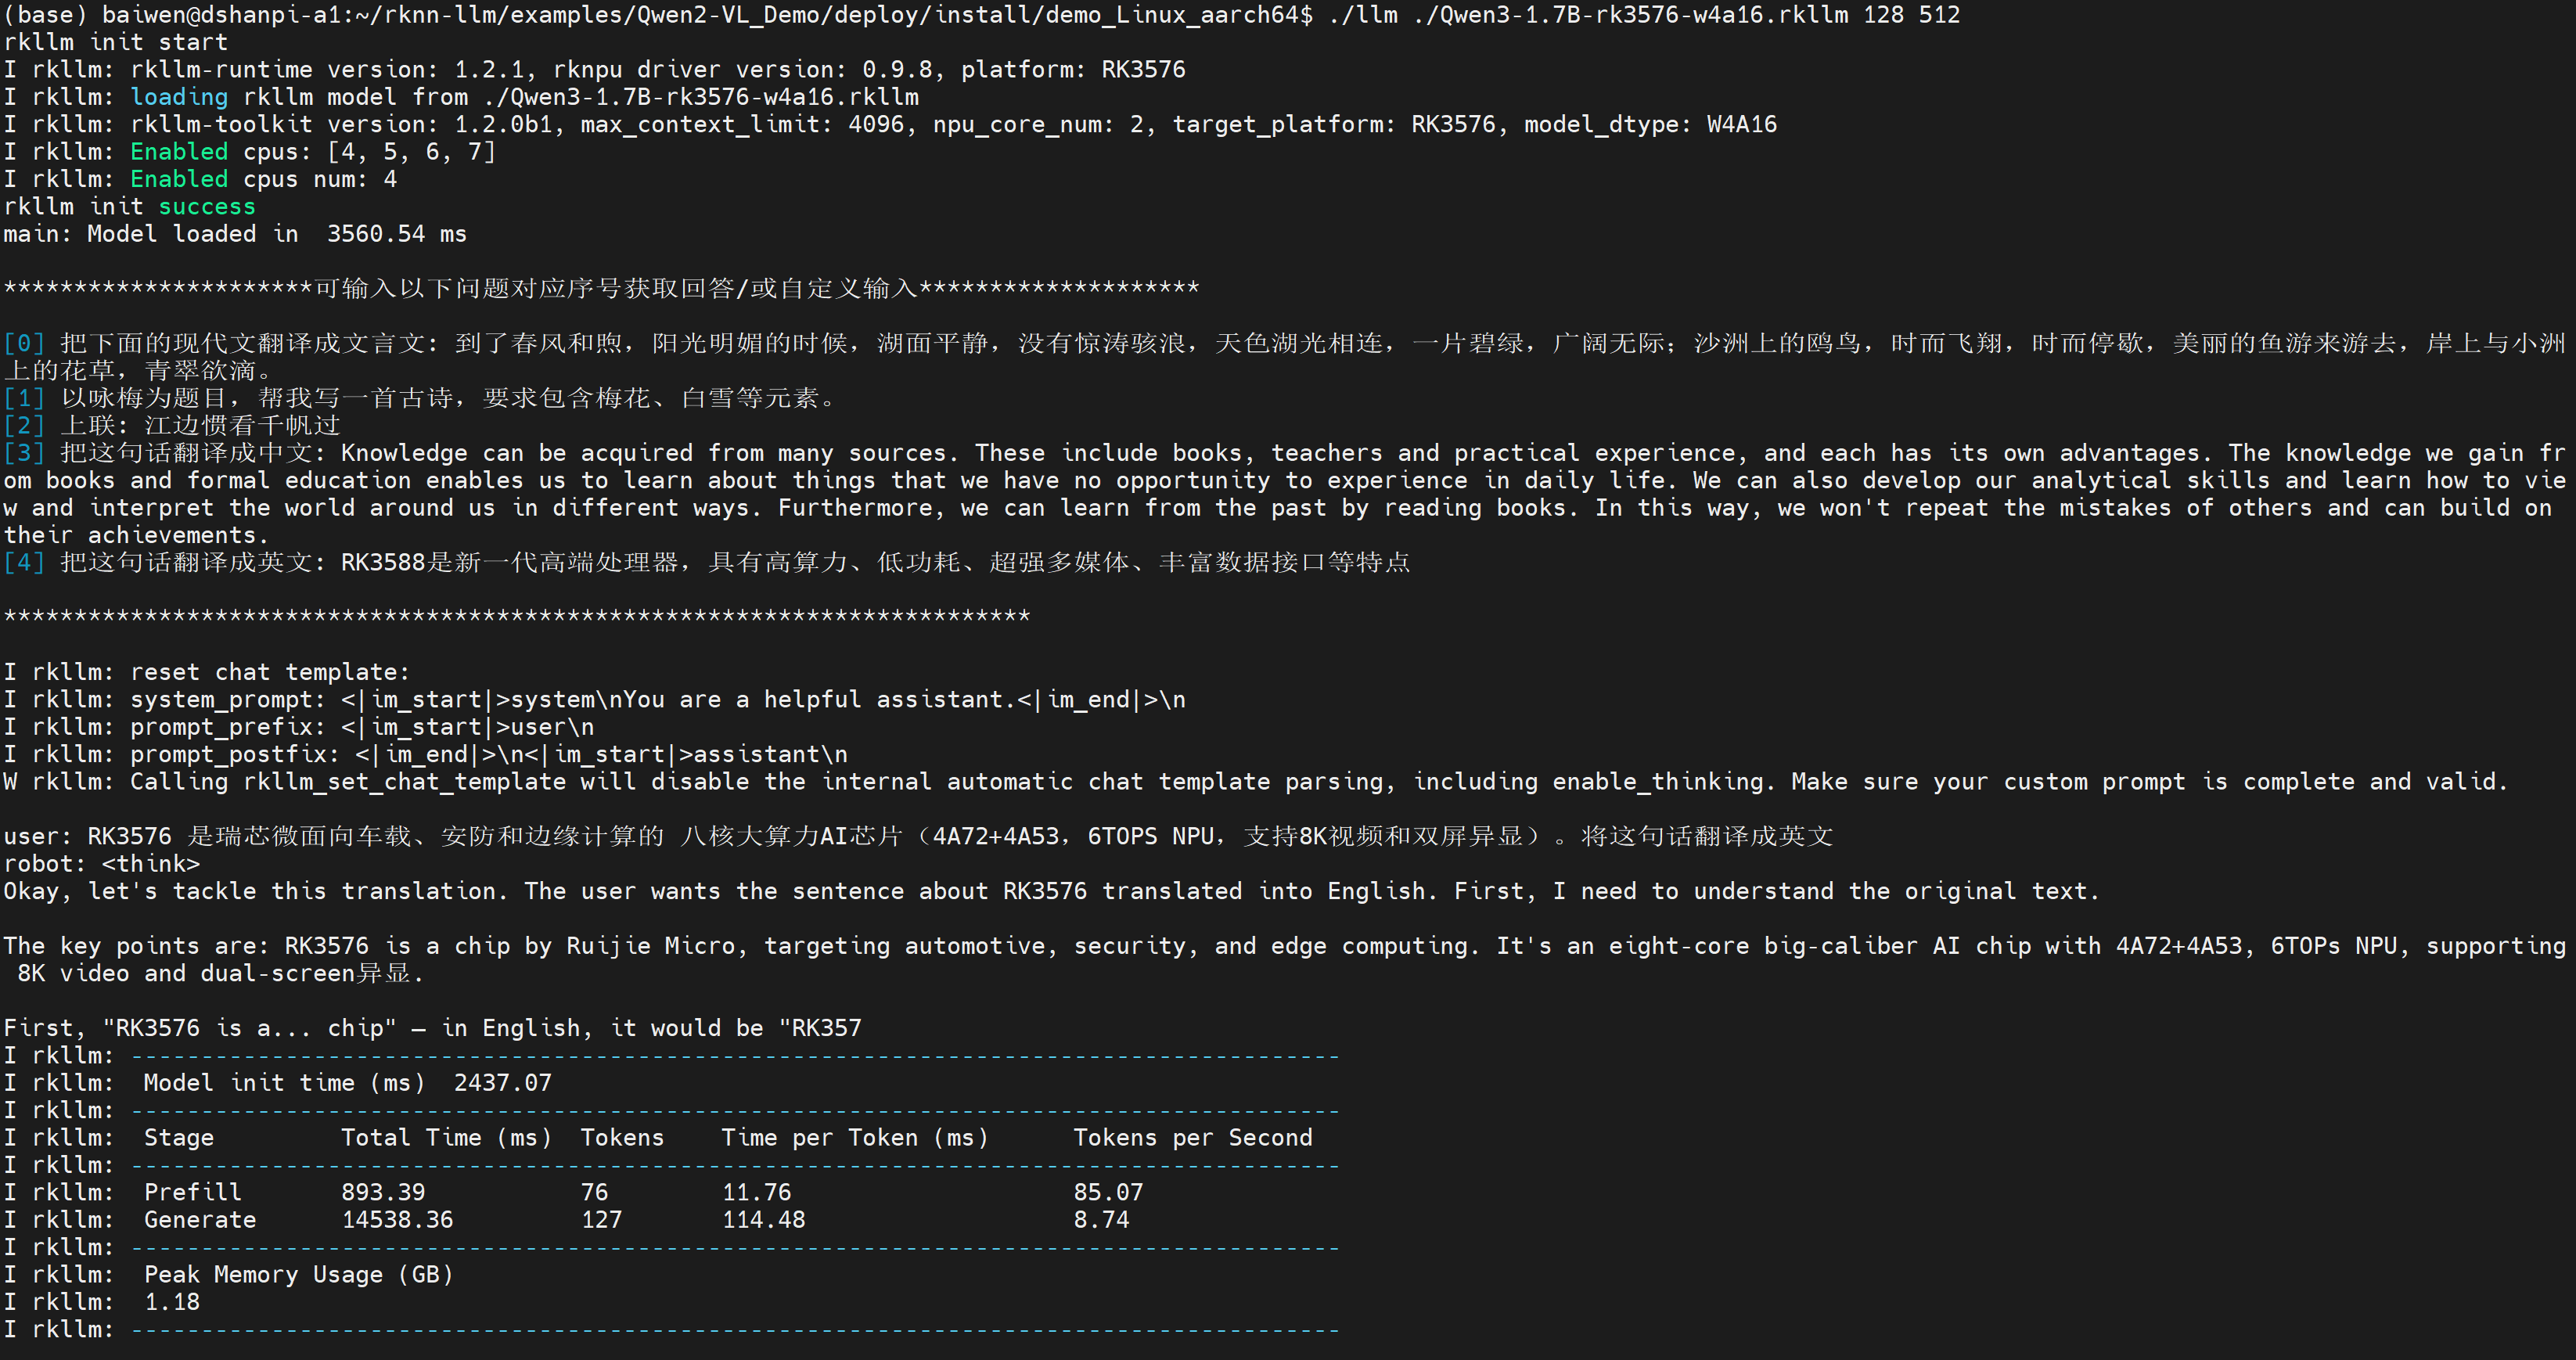The width and height of the screenshot is (2576, 1360).
Task: Click the green 'success' text after rkllm init
Action: point(207,207)
